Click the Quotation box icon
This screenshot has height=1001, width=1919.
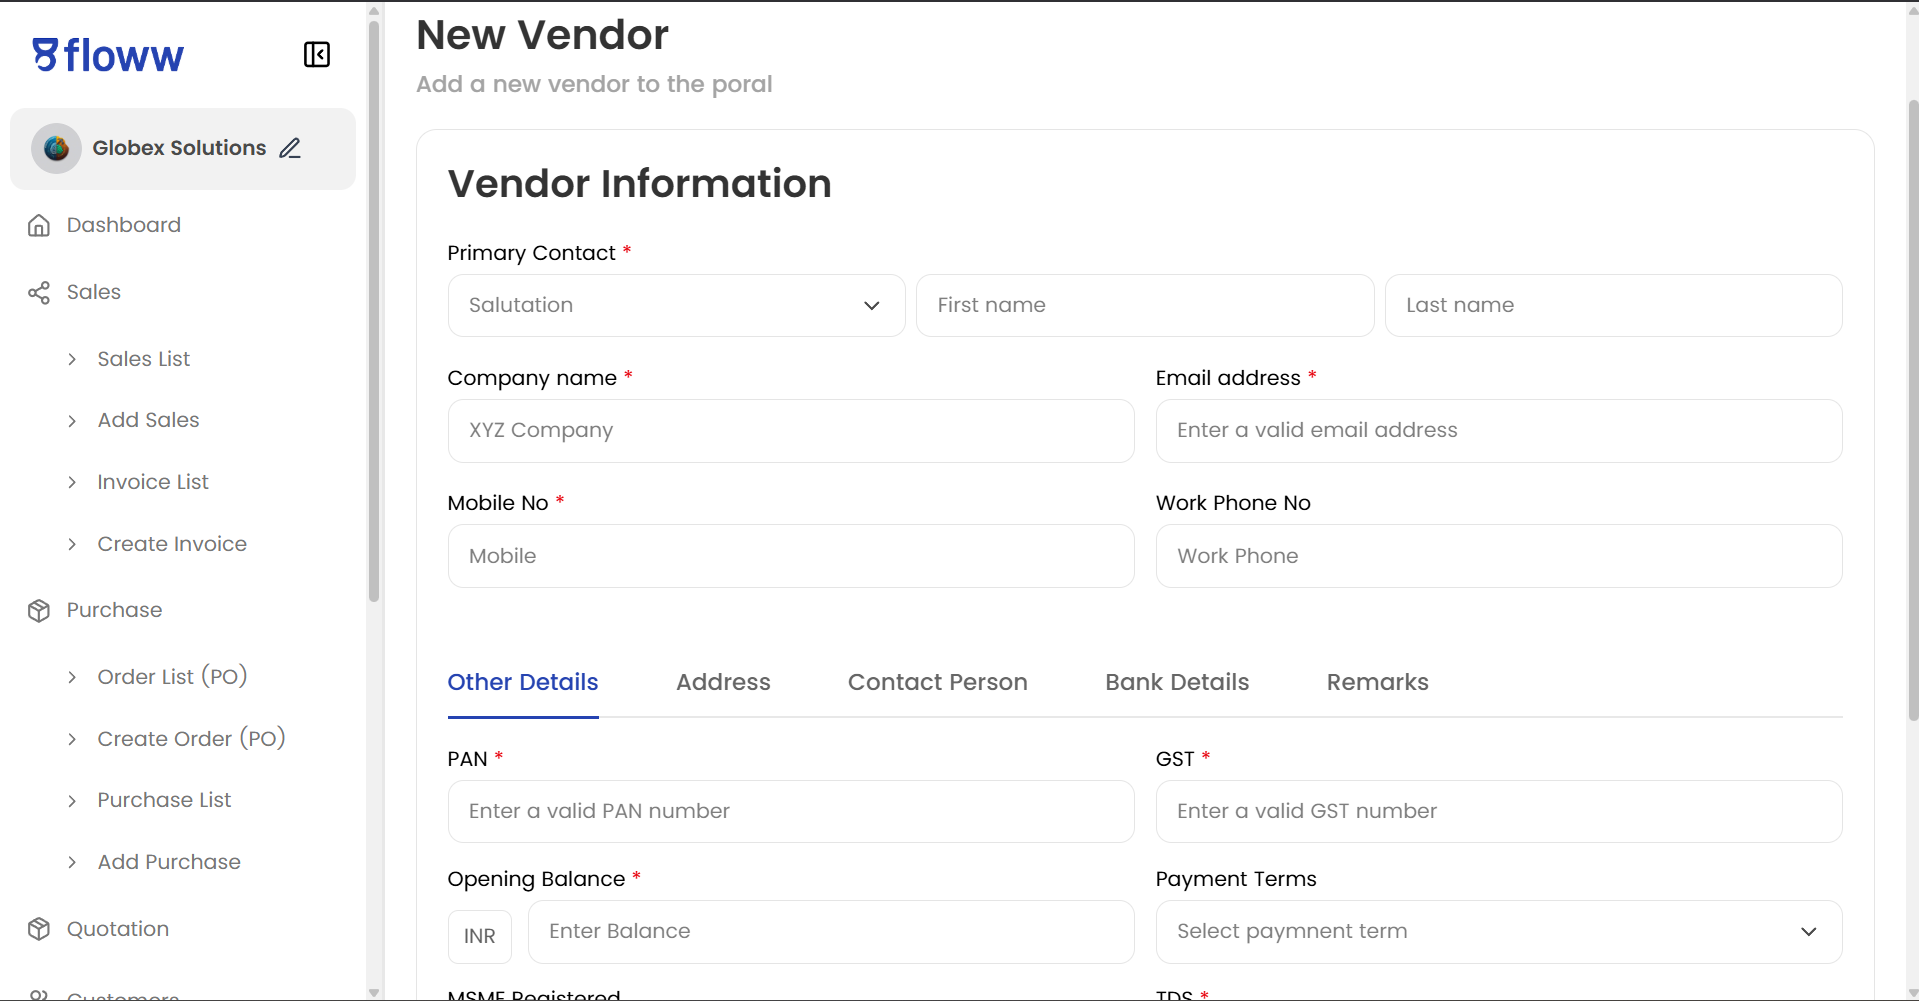click(x=39, y=929)
